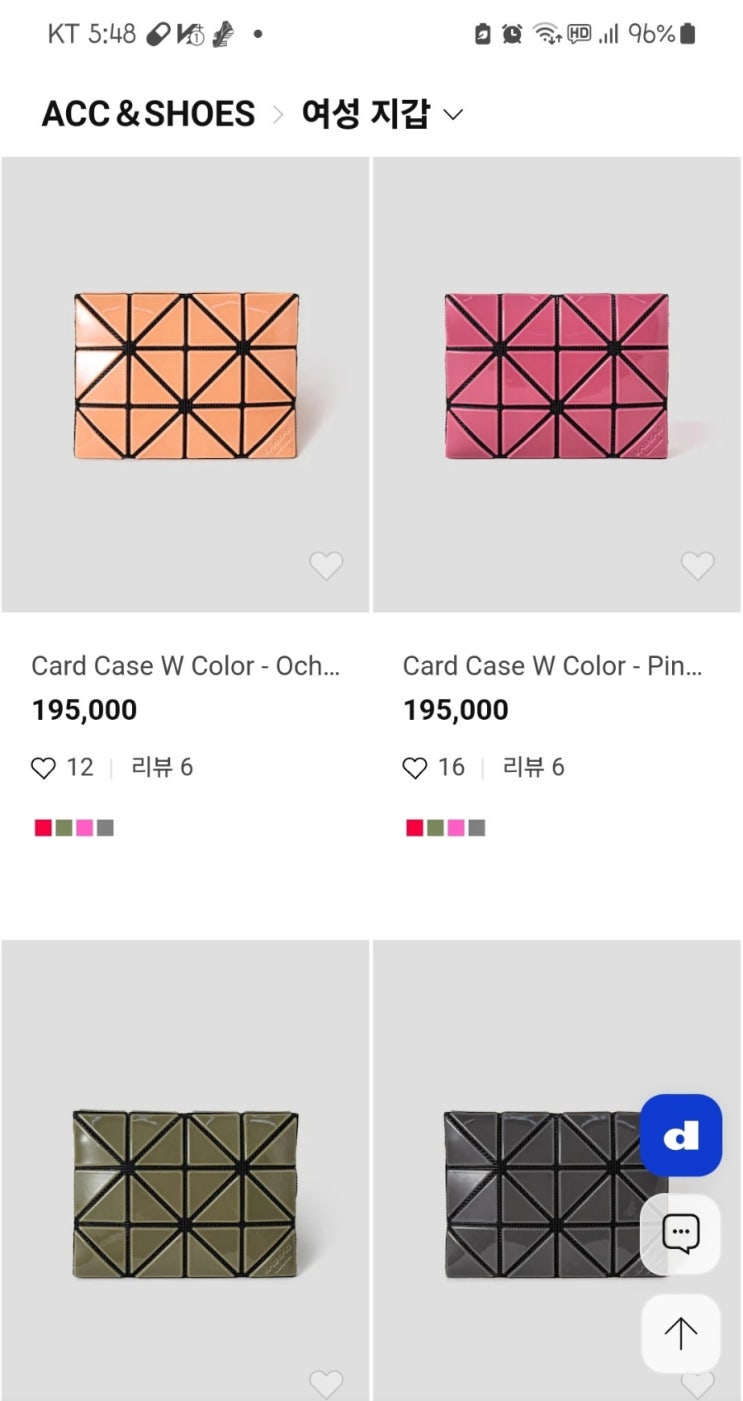
Task: Tap the blue floating 'd' button
Action: 681,1135
